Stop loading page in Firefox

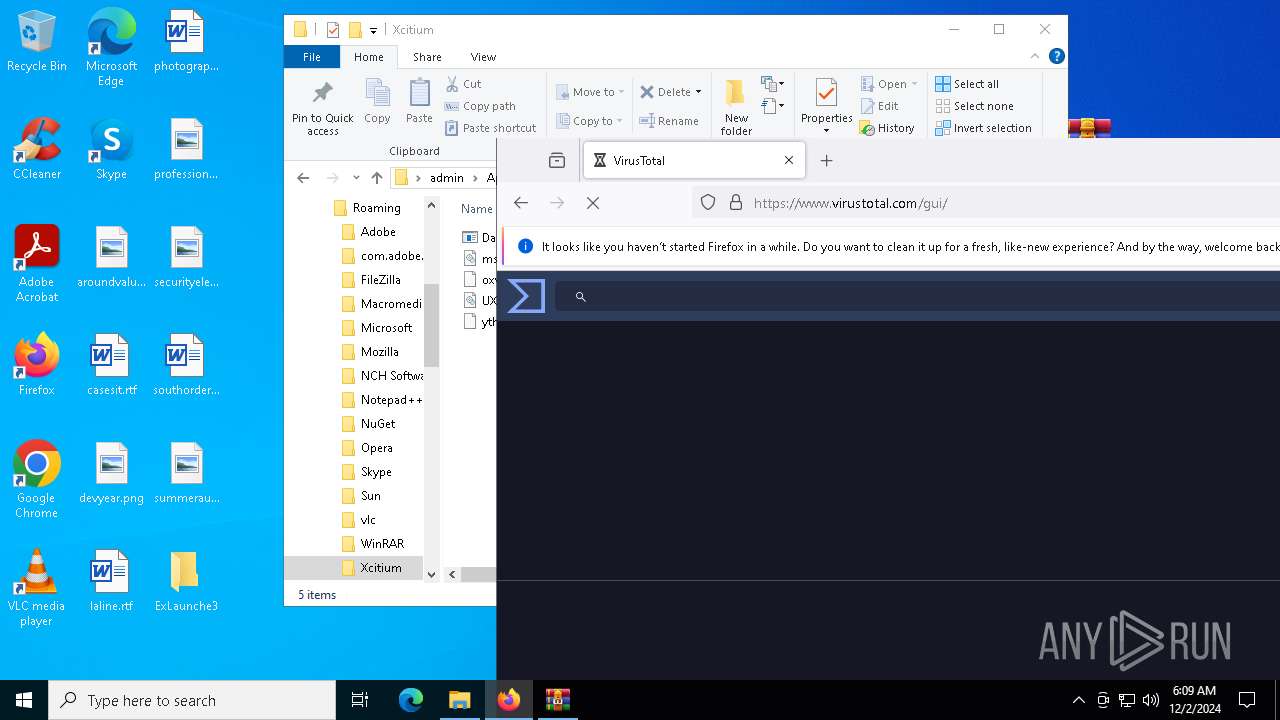[x=593, y=203]
